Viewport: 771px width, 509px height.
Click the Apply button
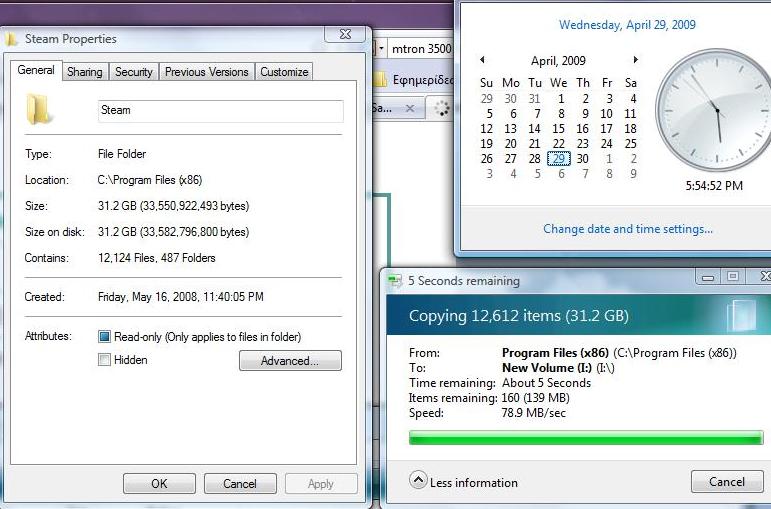[321, 483]
